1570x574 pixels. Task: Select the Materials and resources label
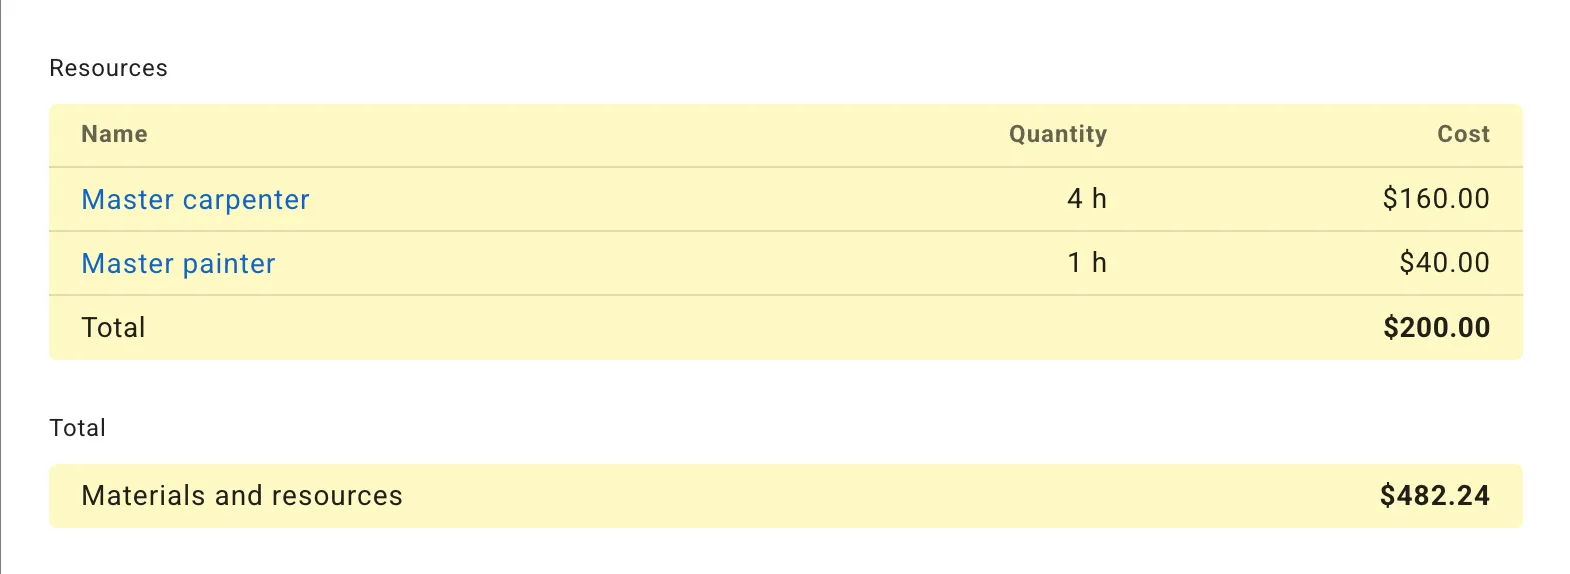242,496
